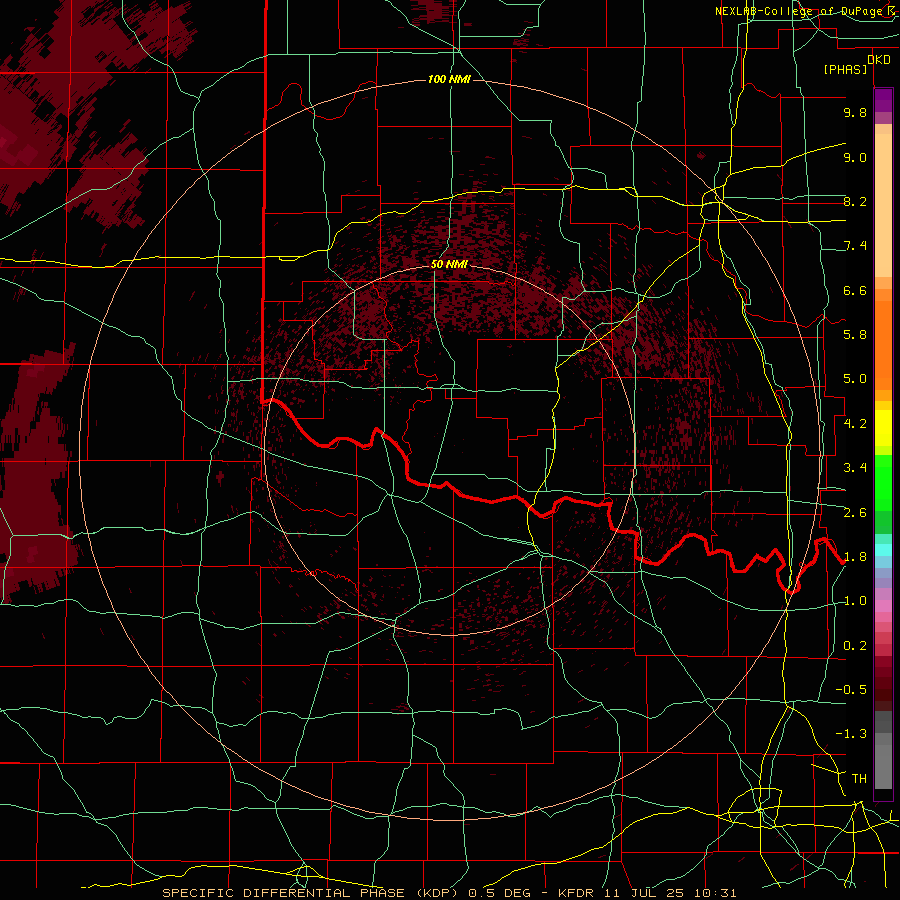Click the -0.5 scale value
Image resolution: width=900 pixels, height=900 pixels.
coord(851,690)
